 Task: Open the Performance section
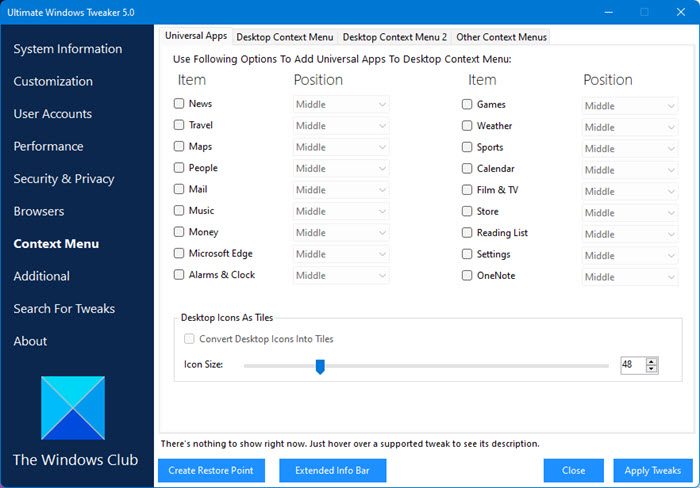[48, 146]
